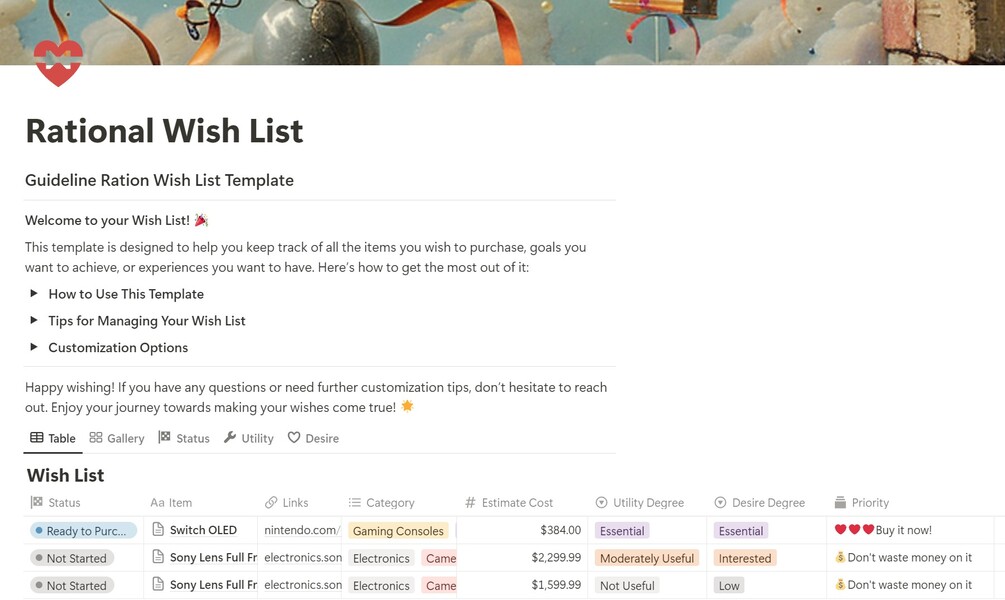The image size is (1005, 600).
Task: Click the heart page icon
Action: point(58,62)
